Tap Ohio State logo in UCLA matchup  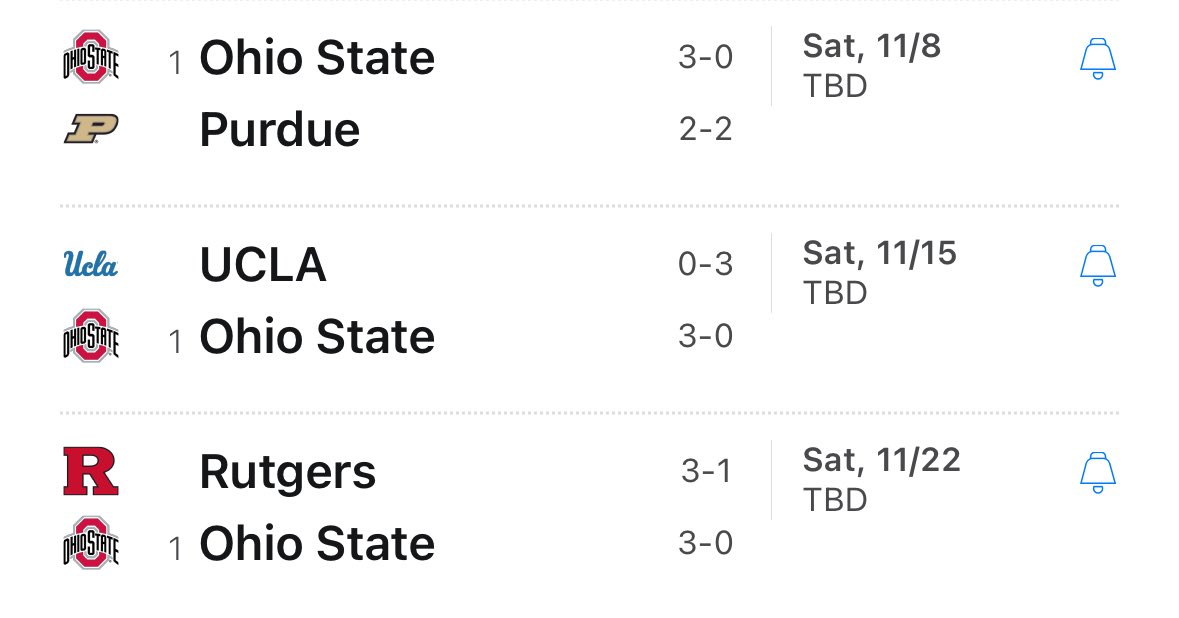click(91, 336)
